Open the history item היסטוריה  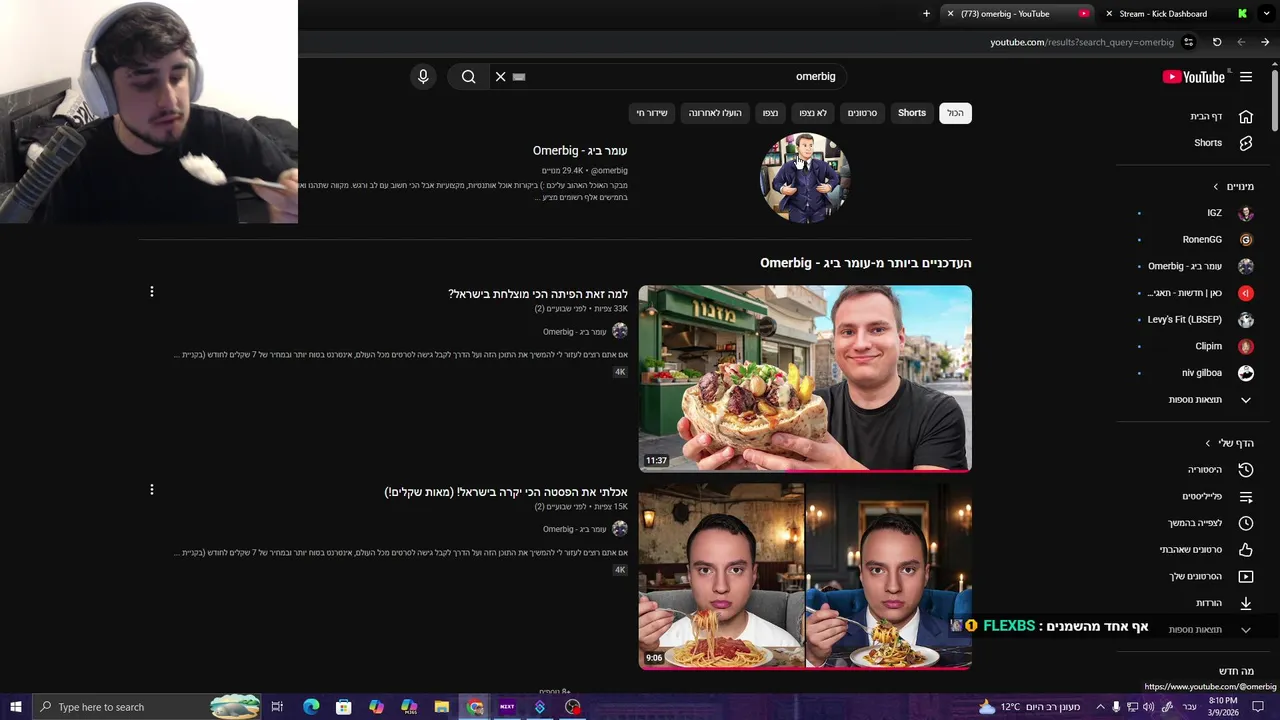point(1222,470)
